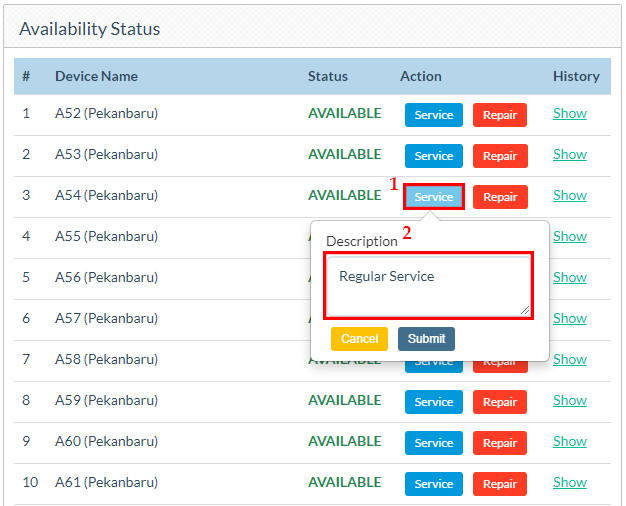Select Repair for A59 (Pekanbaru)
The height and width of the screenshot is (506, 626).
[499, 402]
